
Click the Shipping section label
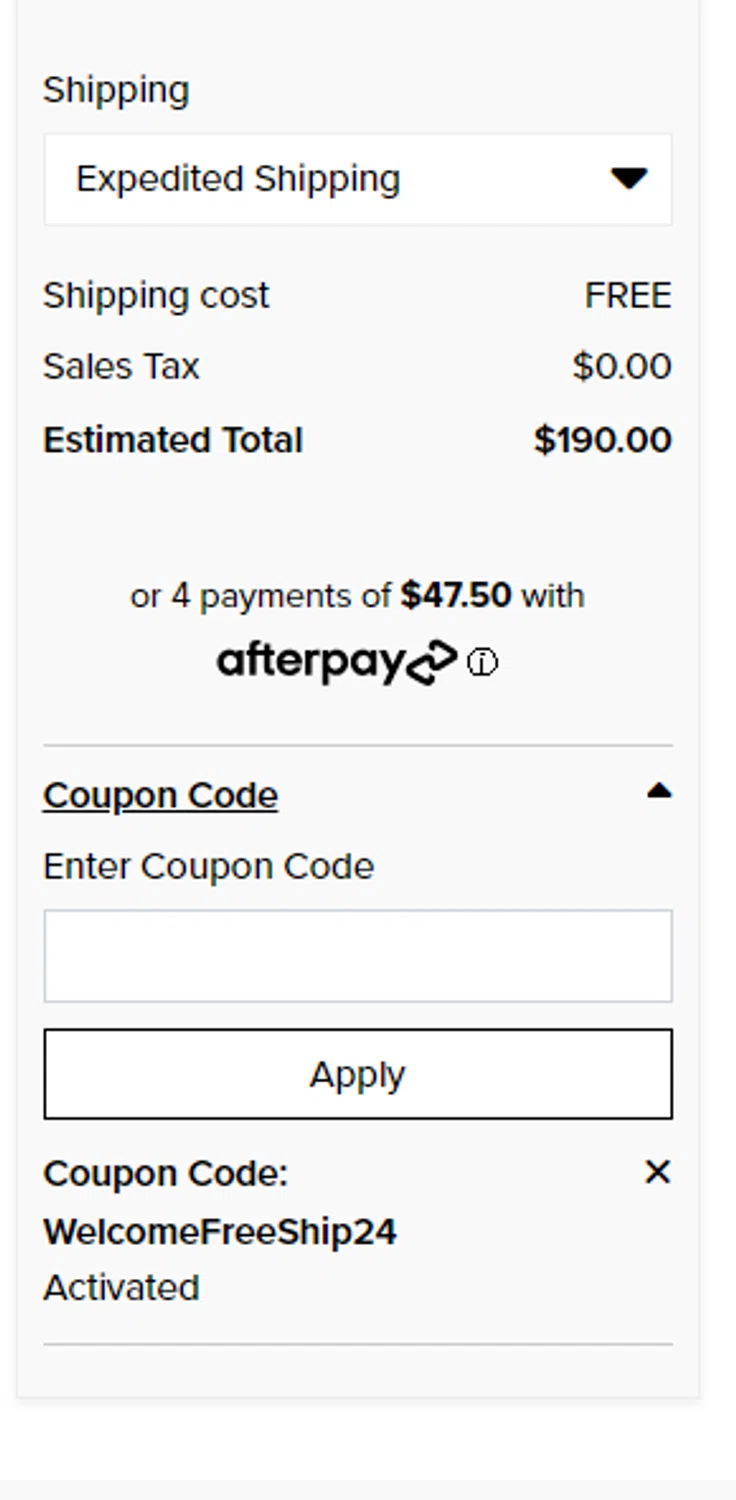pyautogui.click(x=116, y=90)
